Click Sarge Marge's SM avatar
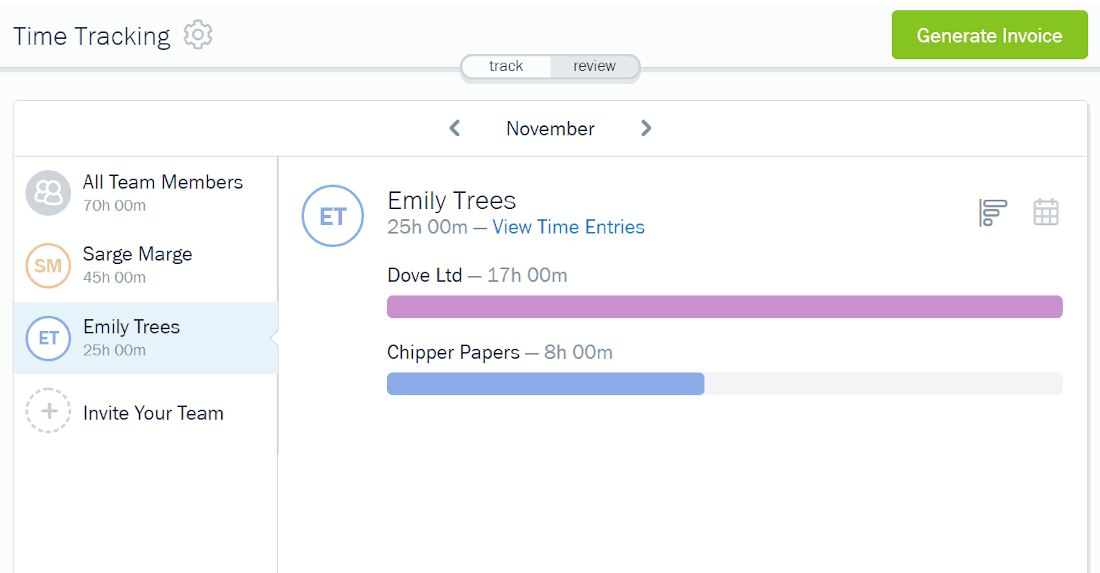 (48, 266)
